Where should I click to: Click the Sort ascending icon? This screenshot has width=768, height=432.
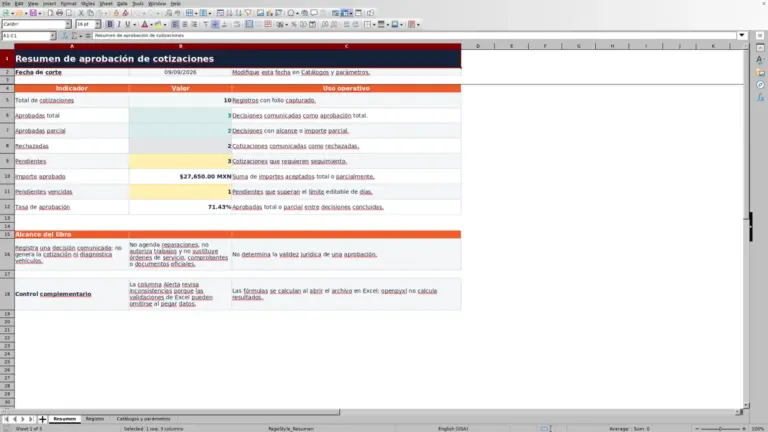229,13
